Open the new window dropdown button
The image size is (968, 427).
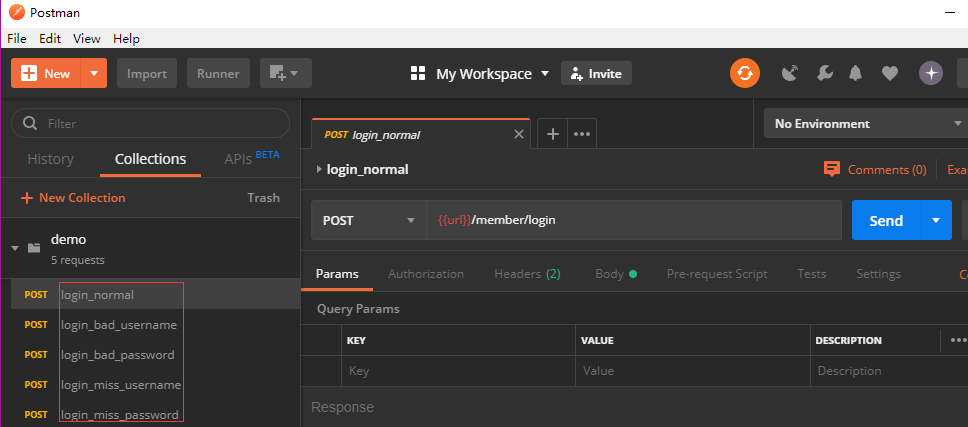(285, 73)
